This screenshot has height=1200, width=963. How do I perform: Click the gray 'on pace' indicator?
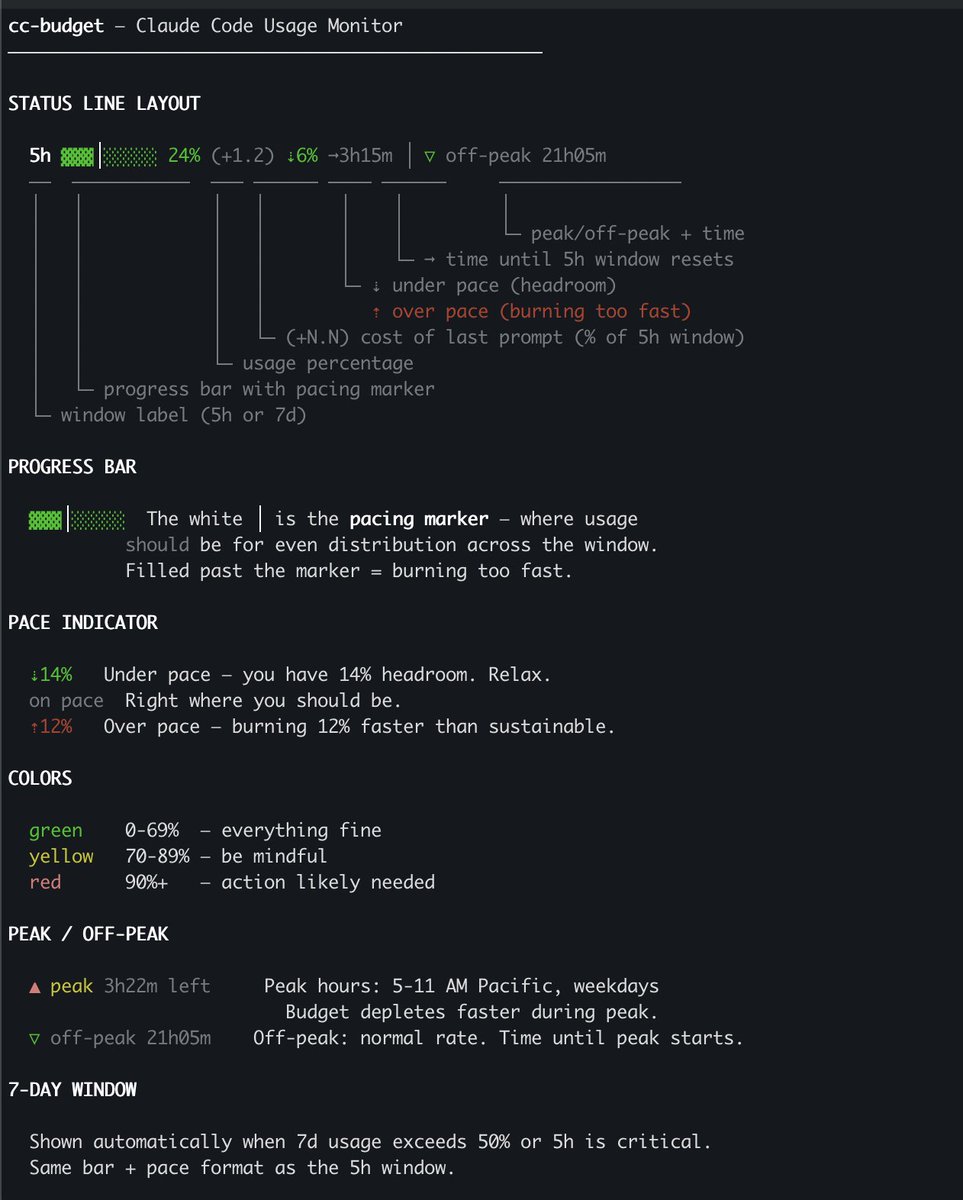click(x=67, y=700)
